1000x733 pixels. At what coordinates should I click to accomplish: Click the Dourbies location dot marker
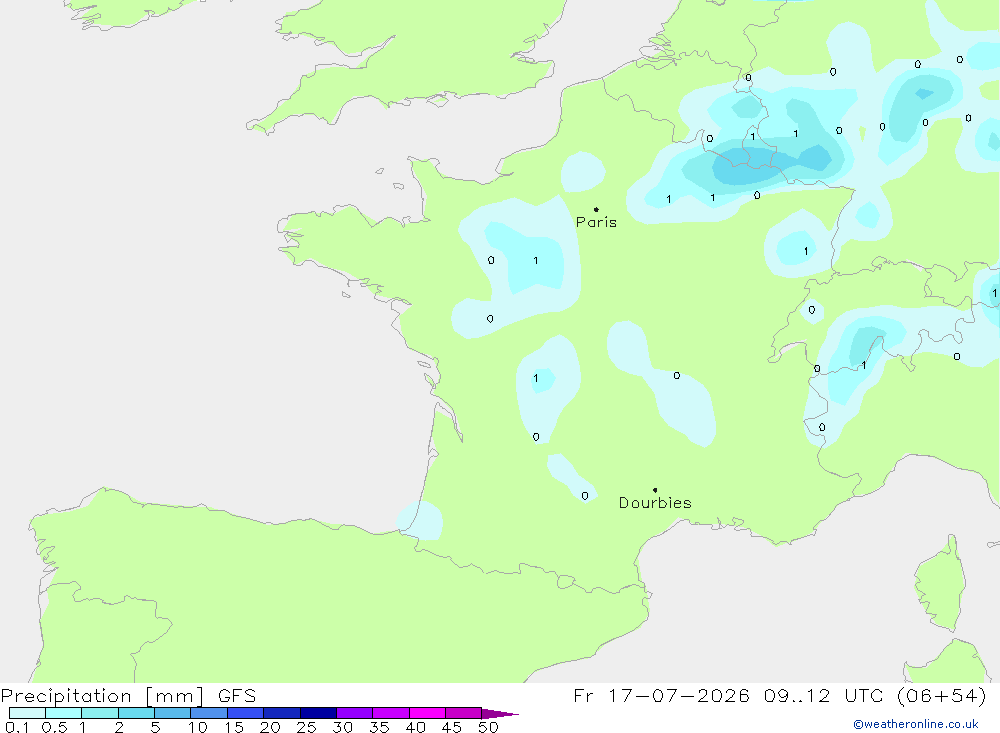(x=655, y=490)
